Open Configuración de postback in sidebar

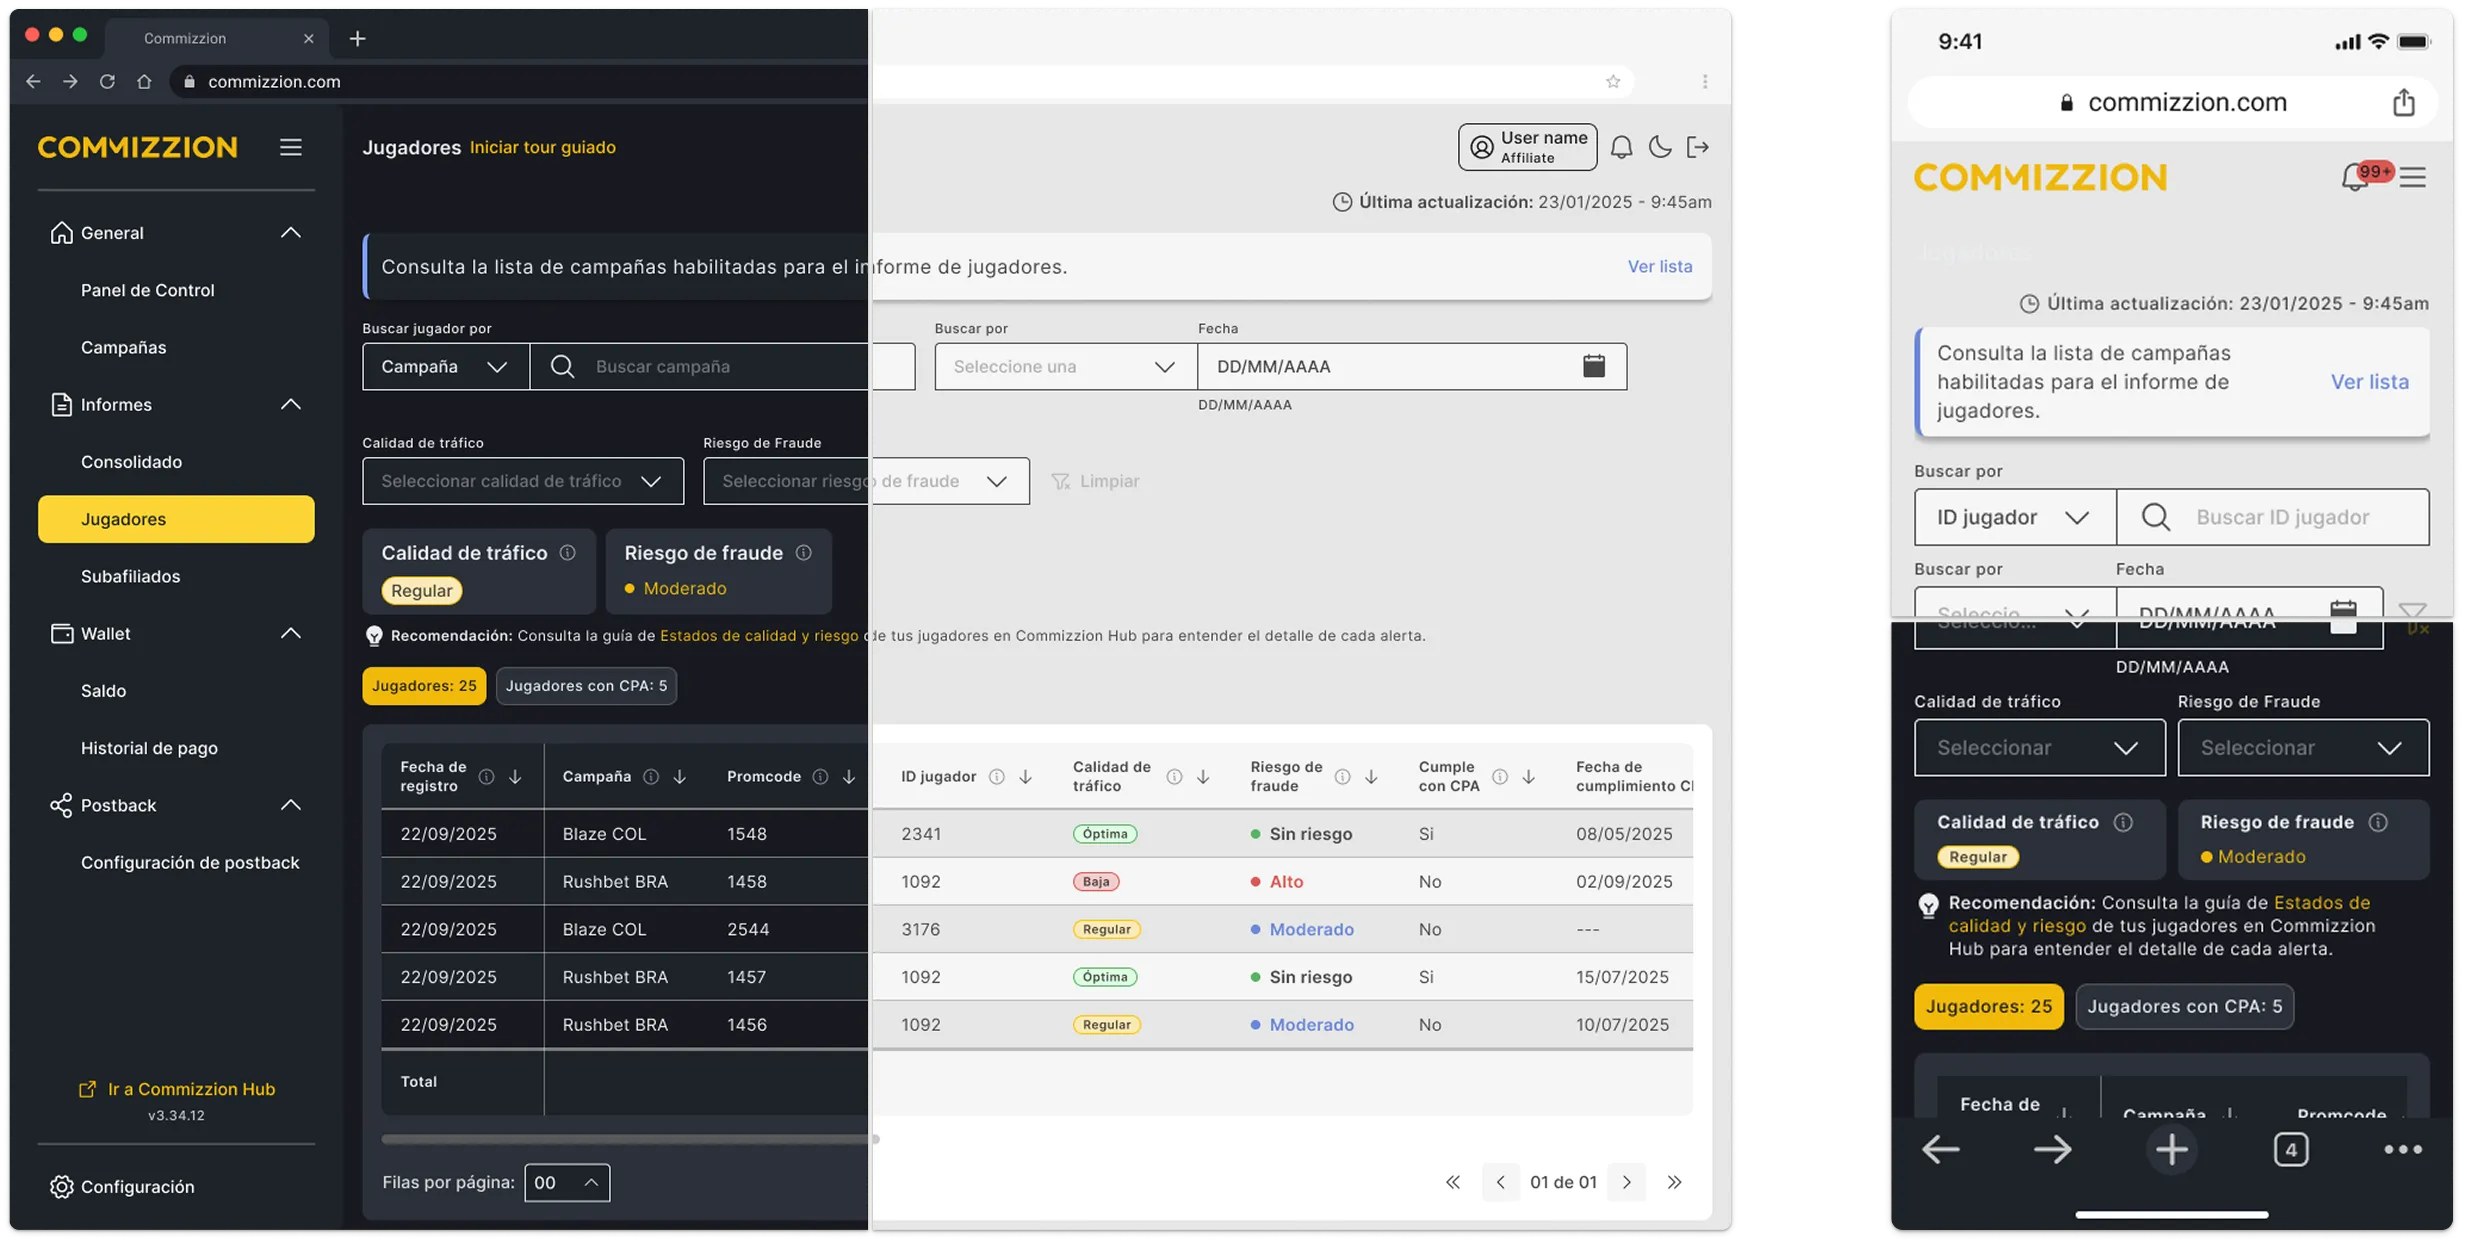pyautogui.click(x=190, y=863)
